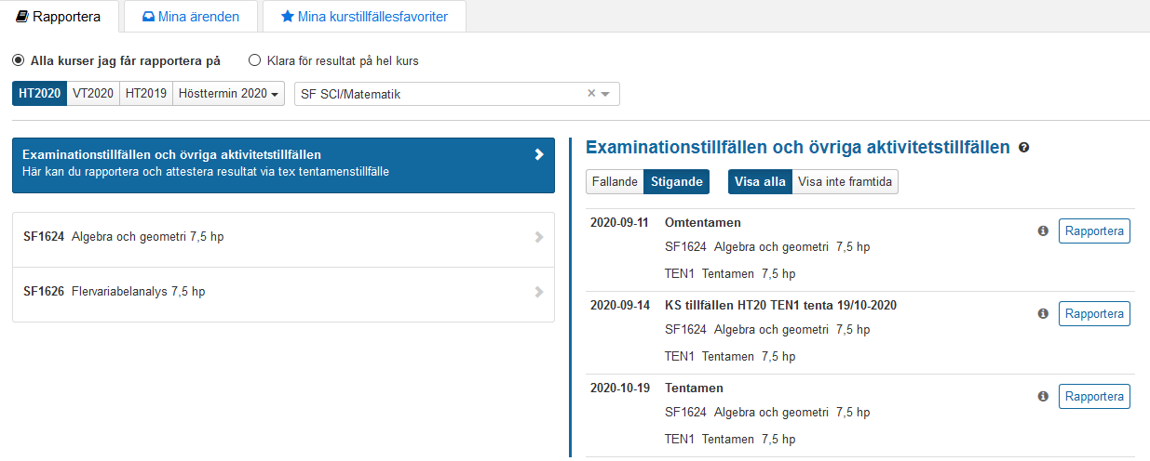
Task: Switch to Mina kurstillfällesfavoriter tab
Action: click(363, 16)
